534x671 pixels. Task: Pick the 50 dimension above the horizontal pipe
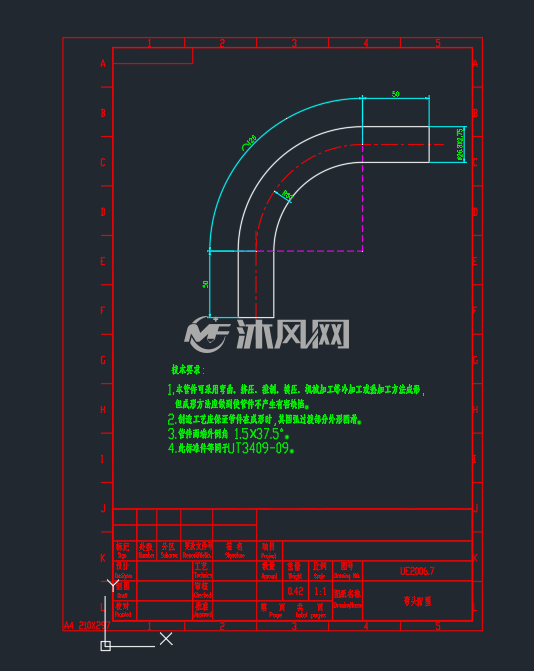tap(396, 94)
